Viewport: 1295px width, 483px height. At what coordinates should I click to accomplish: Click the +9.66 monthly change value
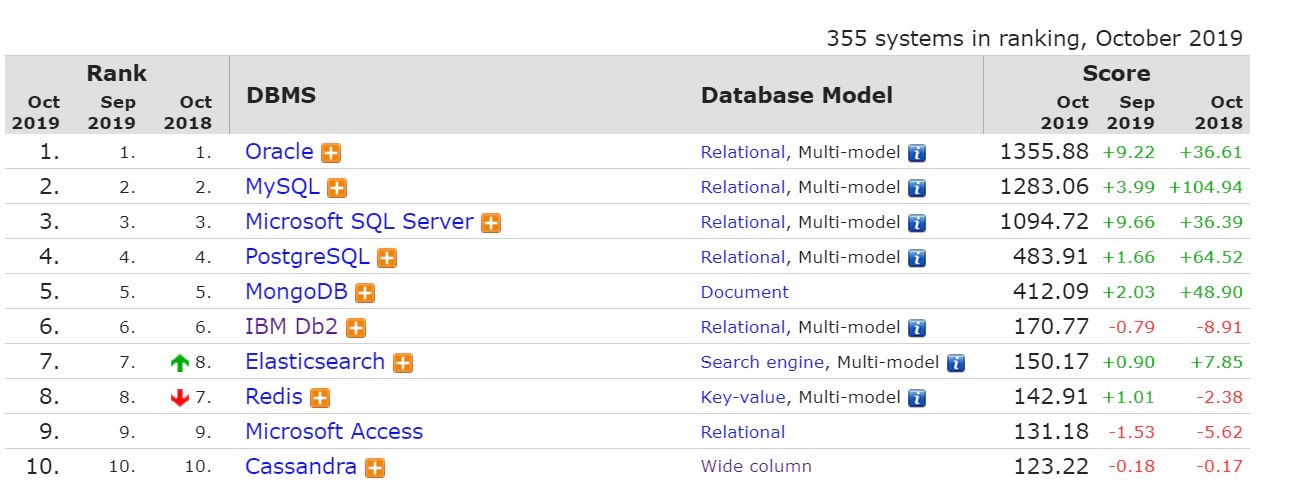pyautogui.click(x=1129, y=223)
